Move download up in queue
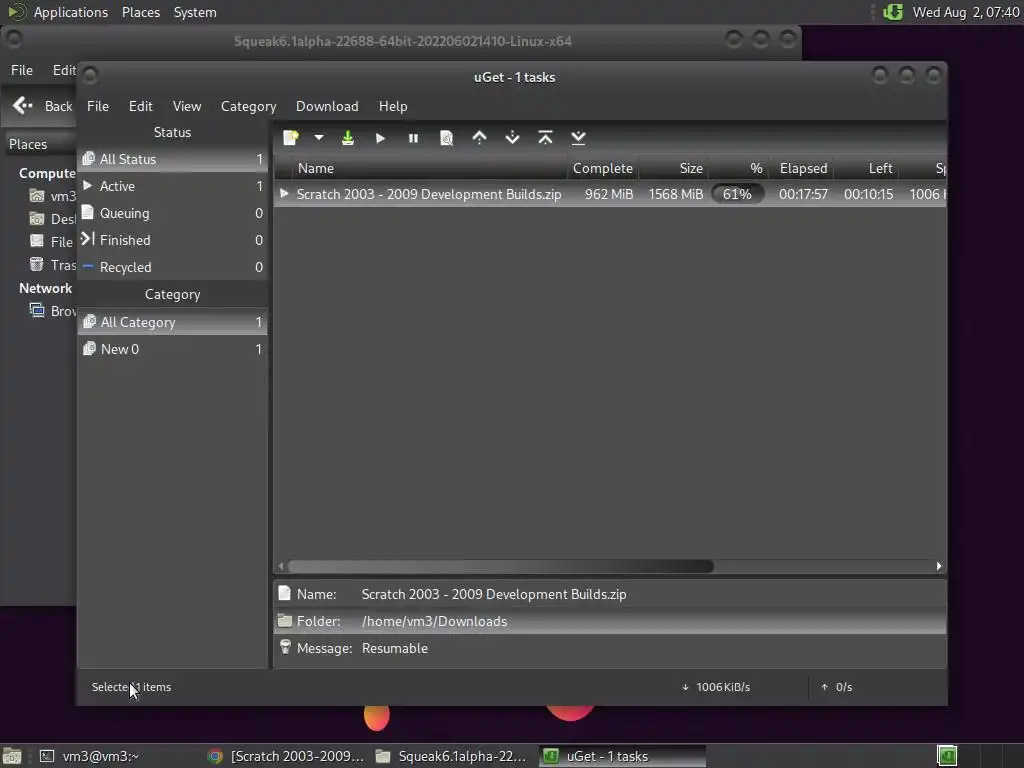The width and height of the screenshot is (1024, 768). tap(479, 138)
